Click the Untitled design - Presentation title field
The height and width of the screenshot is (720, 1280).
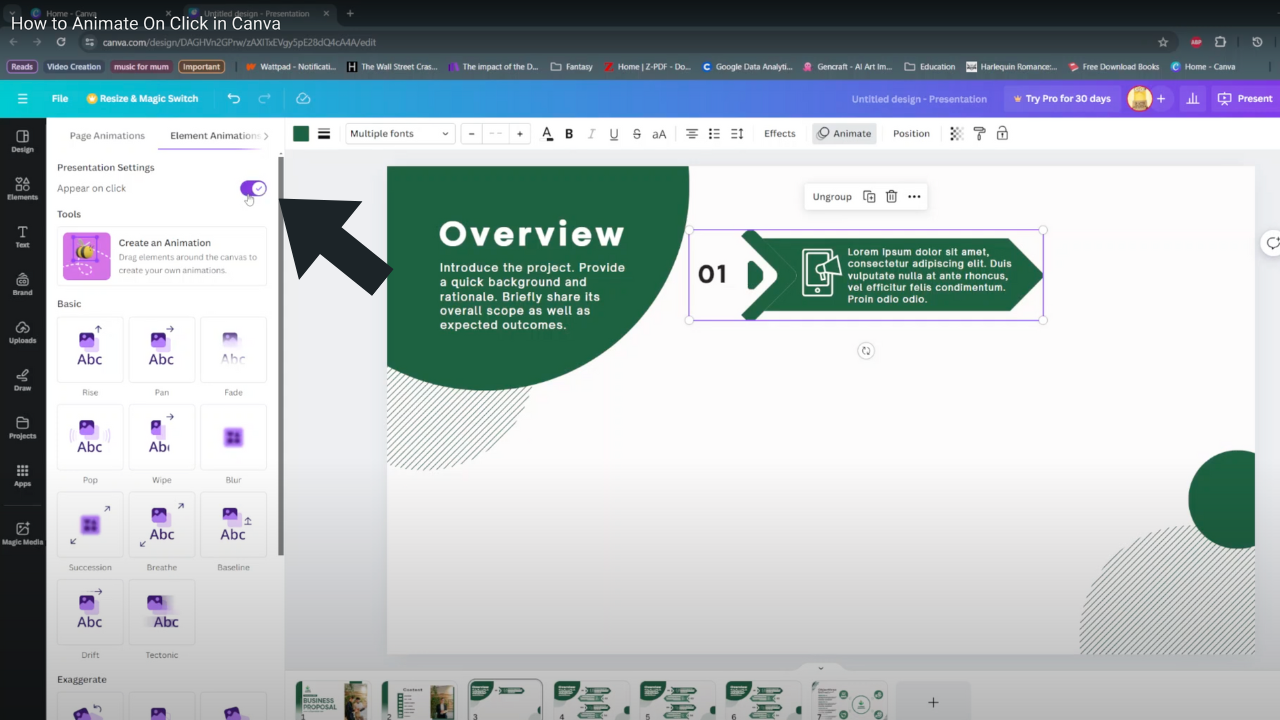tap(919, 98)
